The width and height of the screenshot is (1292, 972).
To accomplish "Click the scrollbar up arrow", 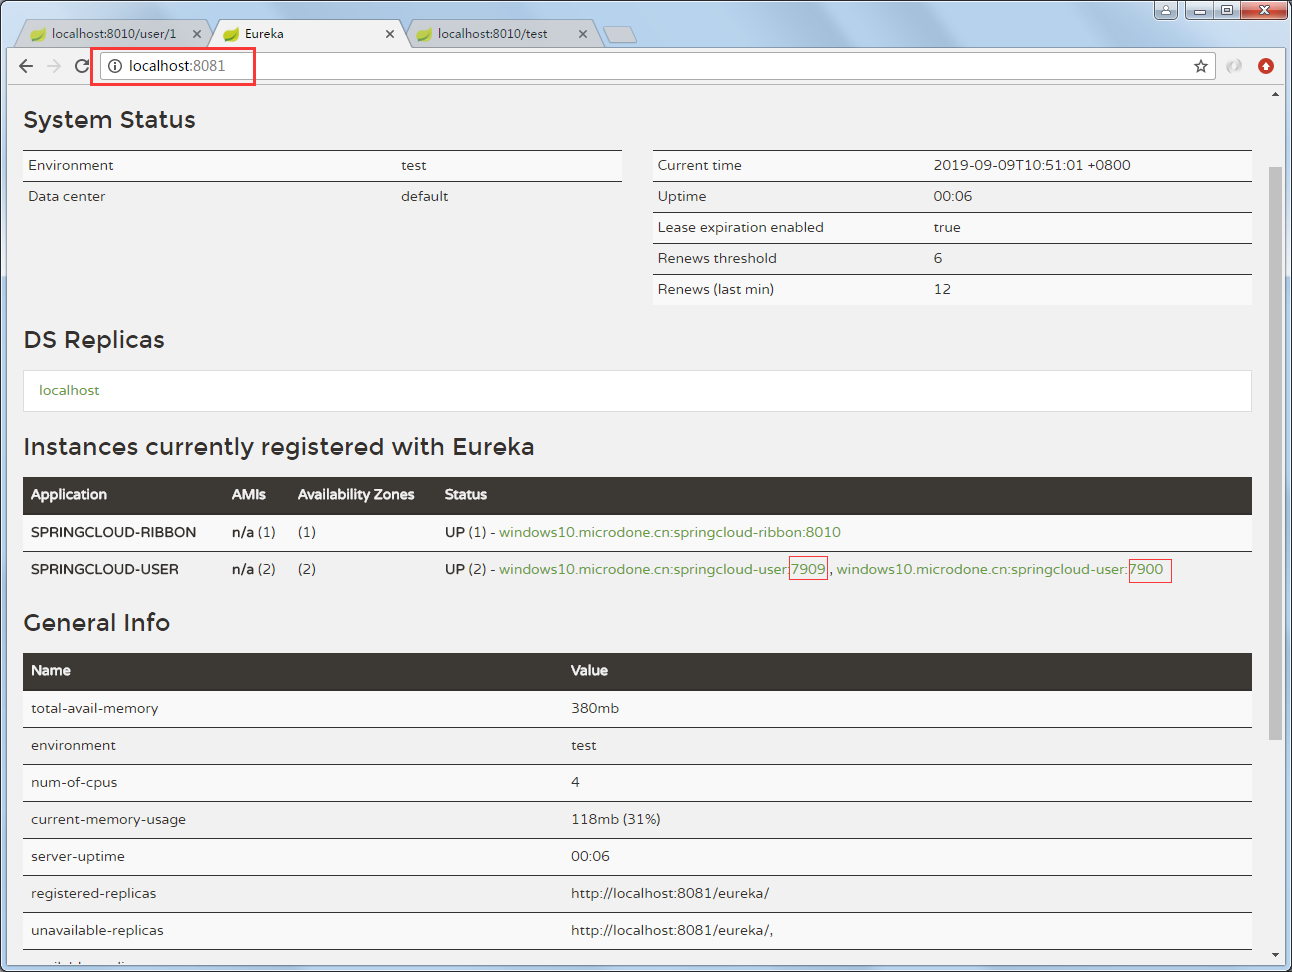I will (x=1275, y=94).
